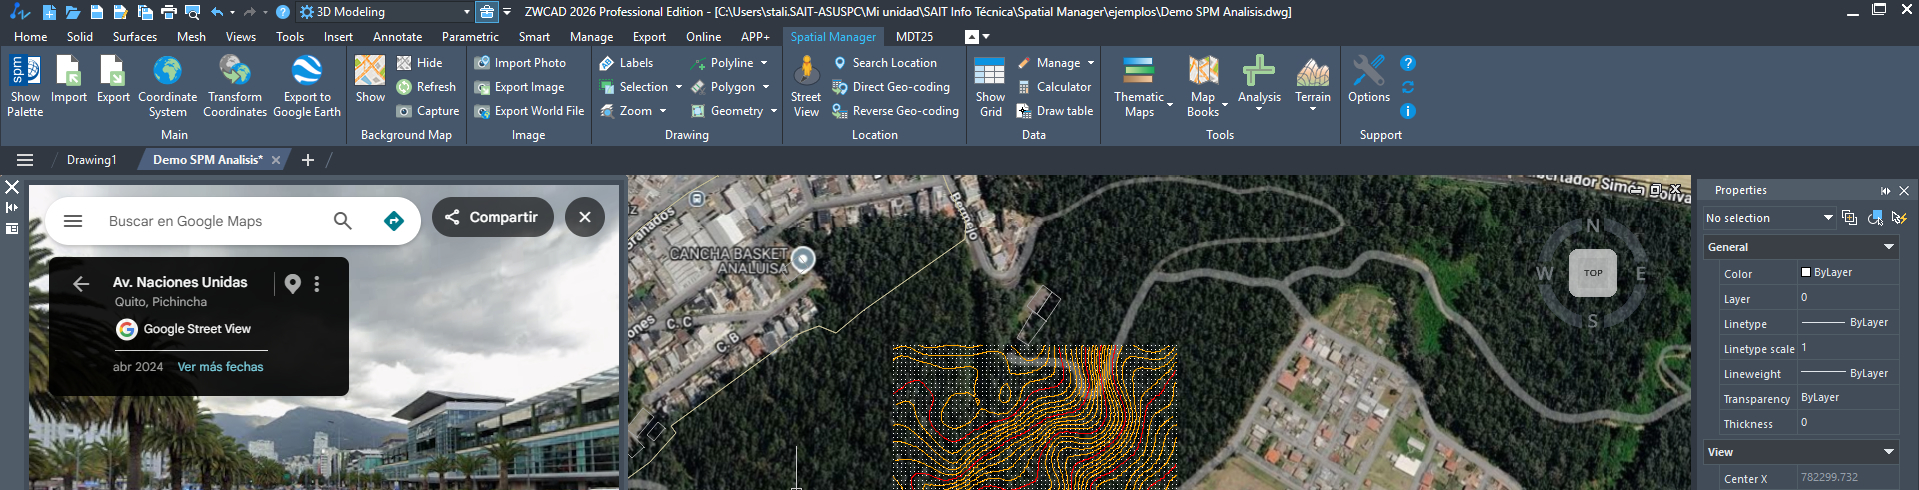Open the Export ribbon tab
This screenshot has width=1919, height=490.
pos(649,37)
